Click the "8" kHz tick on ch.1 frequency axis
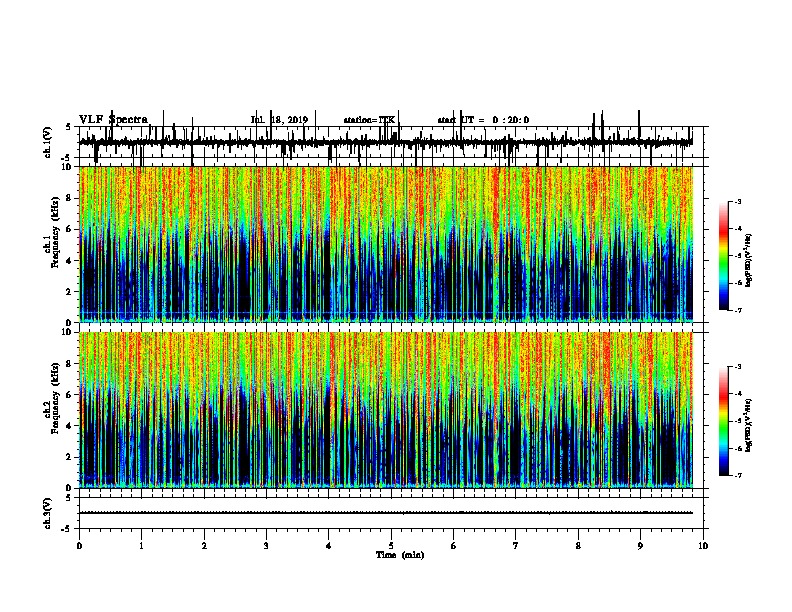 [70, 198]
